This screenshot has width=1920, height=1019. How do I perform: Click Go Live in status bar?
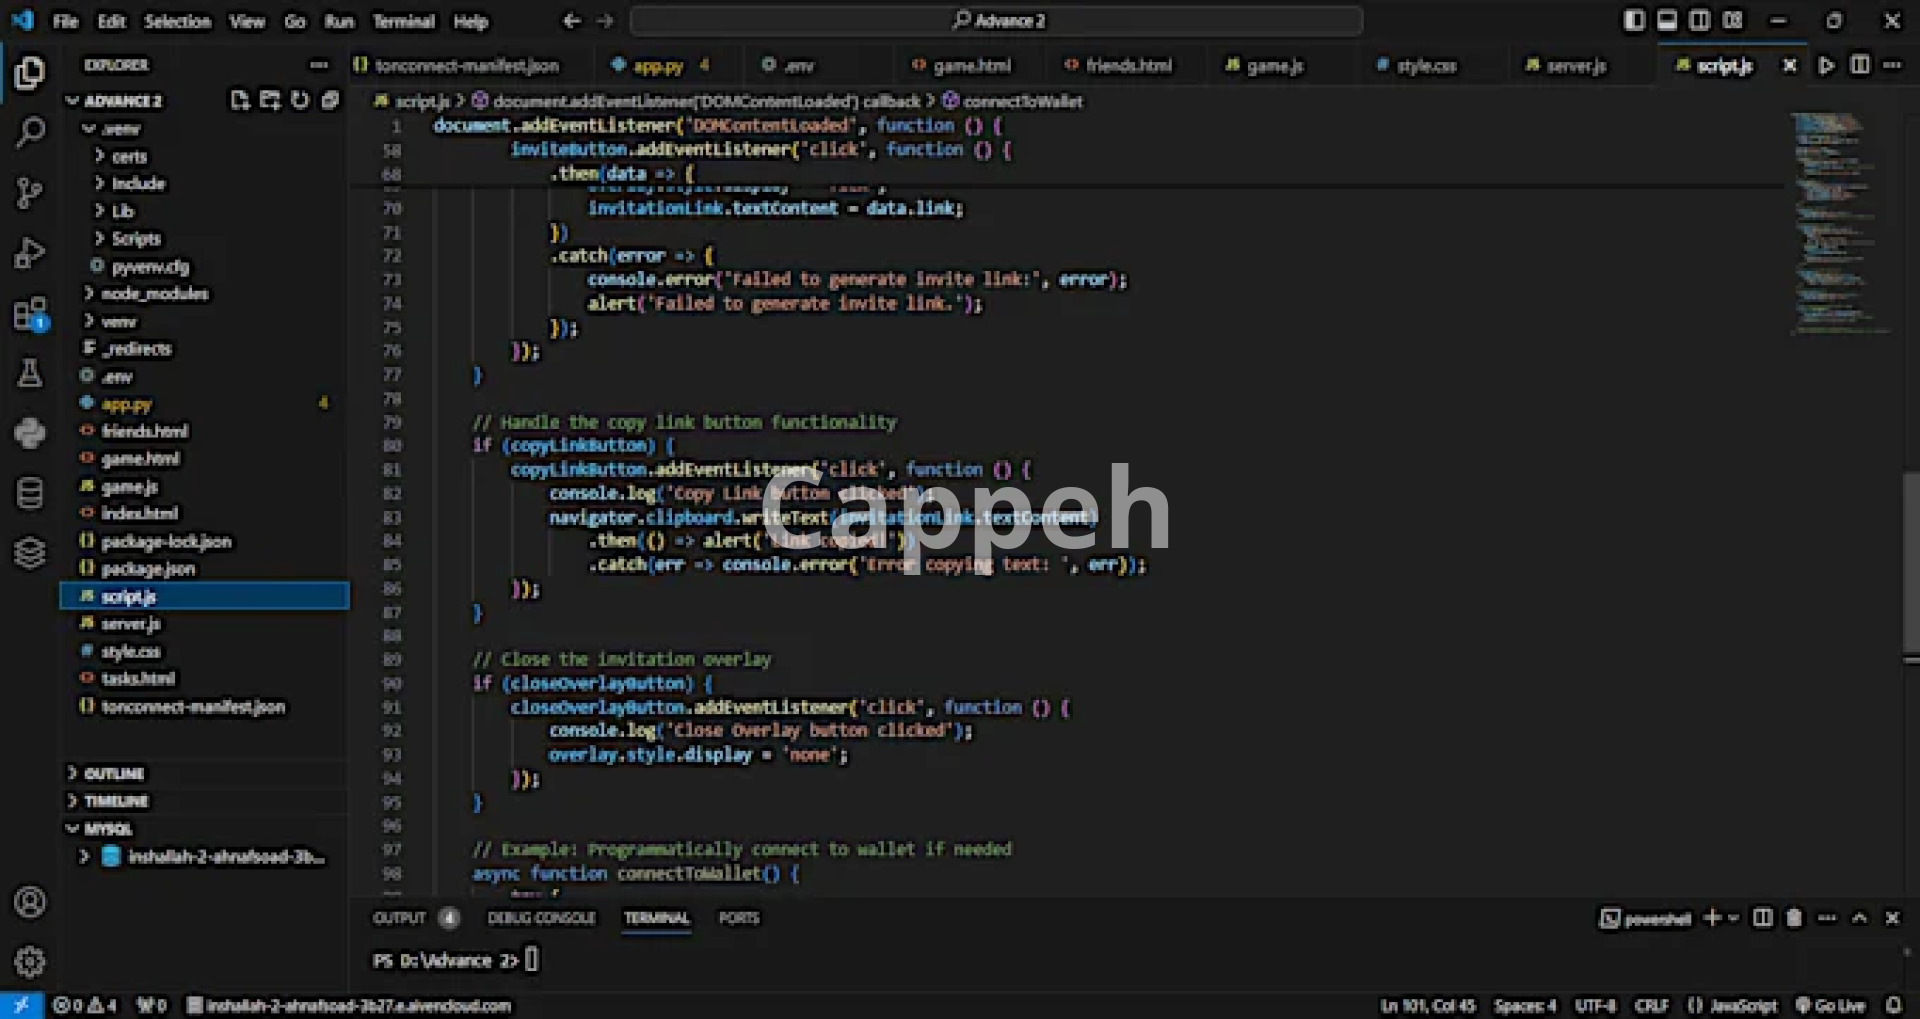[x=1830, y=1006]
